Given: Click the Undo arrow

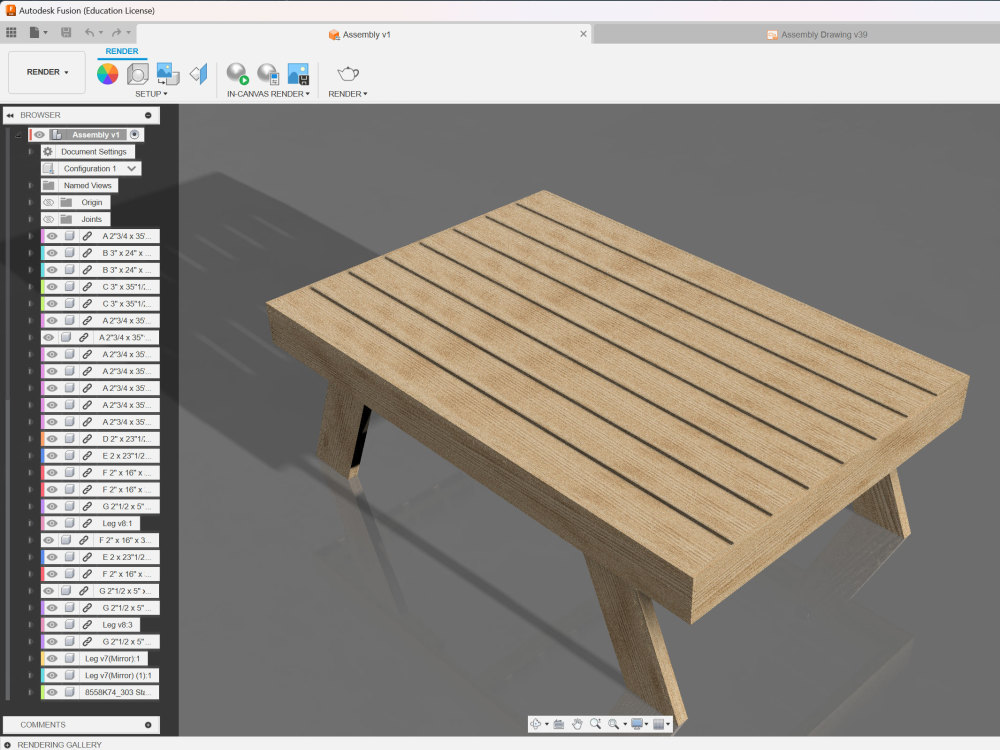Looking at the screenshot, I should [x=89, y=32].
